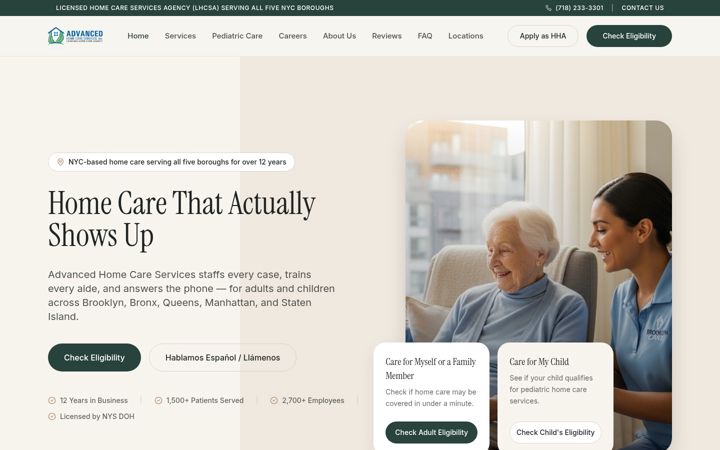Click the '12 Years in Business' text
Viewport: 720px width, 450px height.
94,400
